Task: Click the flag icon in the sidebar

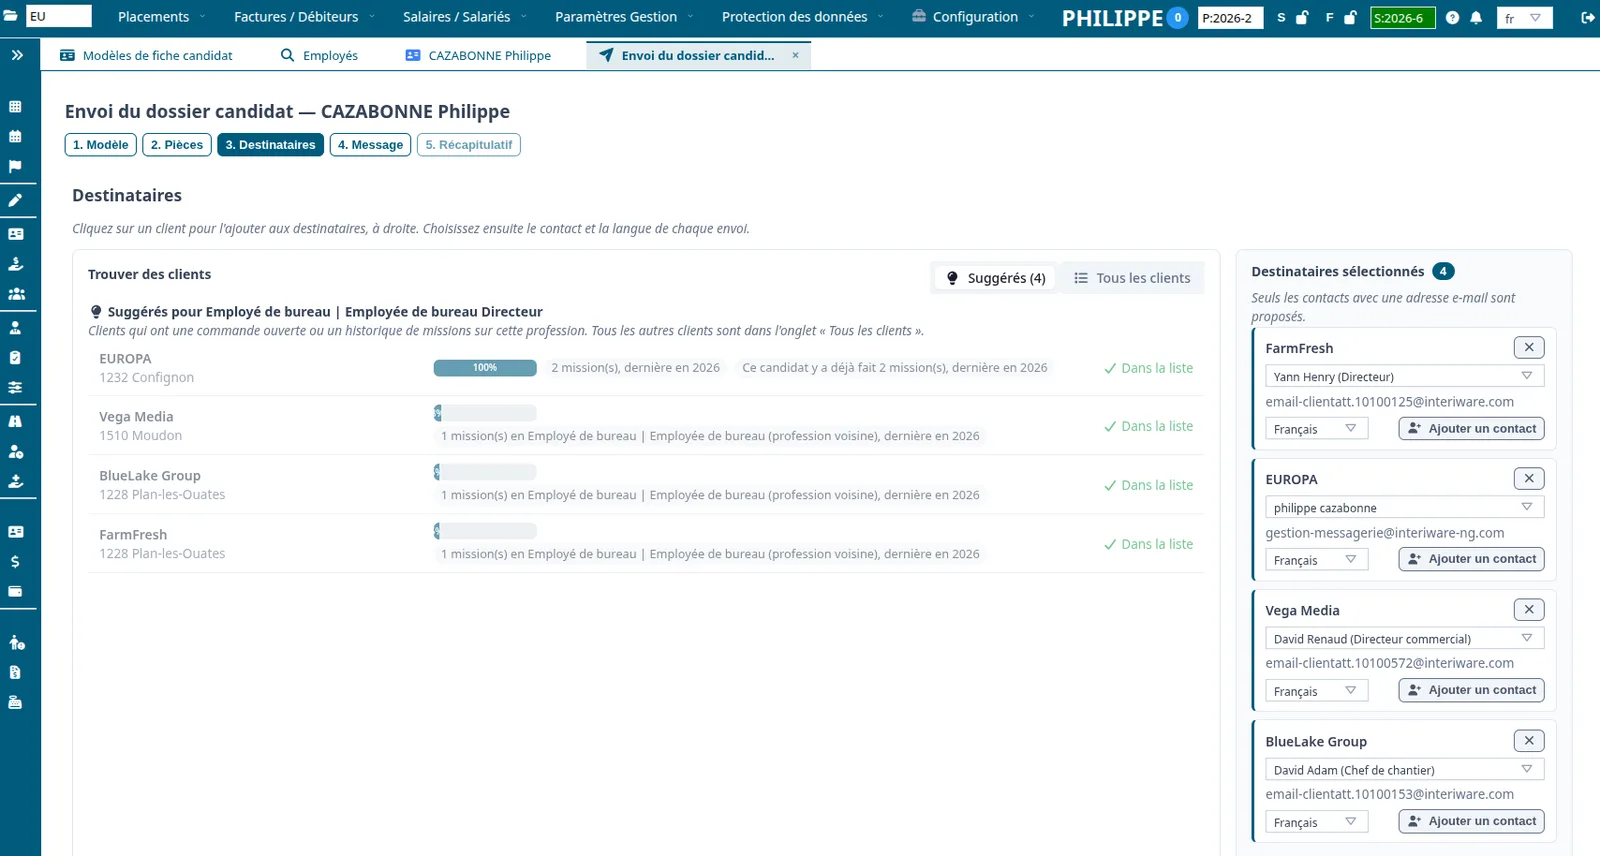Action: pos(15,166)
